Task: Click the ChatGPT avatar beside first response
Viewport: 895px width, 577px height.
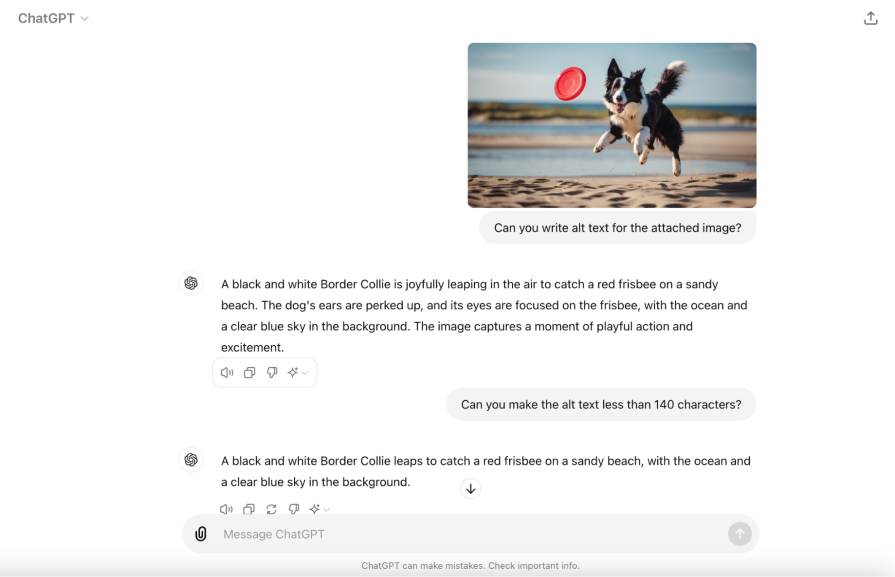Action: (x=191, y=283)
